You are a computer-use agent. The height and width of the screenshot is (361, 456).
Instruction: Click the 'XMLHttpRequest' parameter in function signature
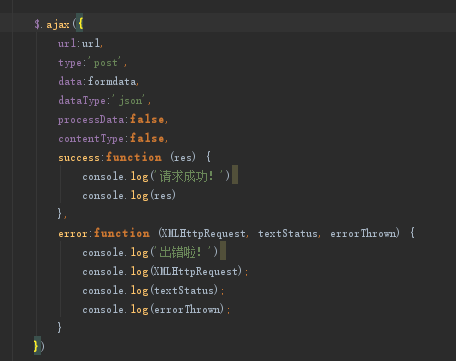click(x=203, y=233)
